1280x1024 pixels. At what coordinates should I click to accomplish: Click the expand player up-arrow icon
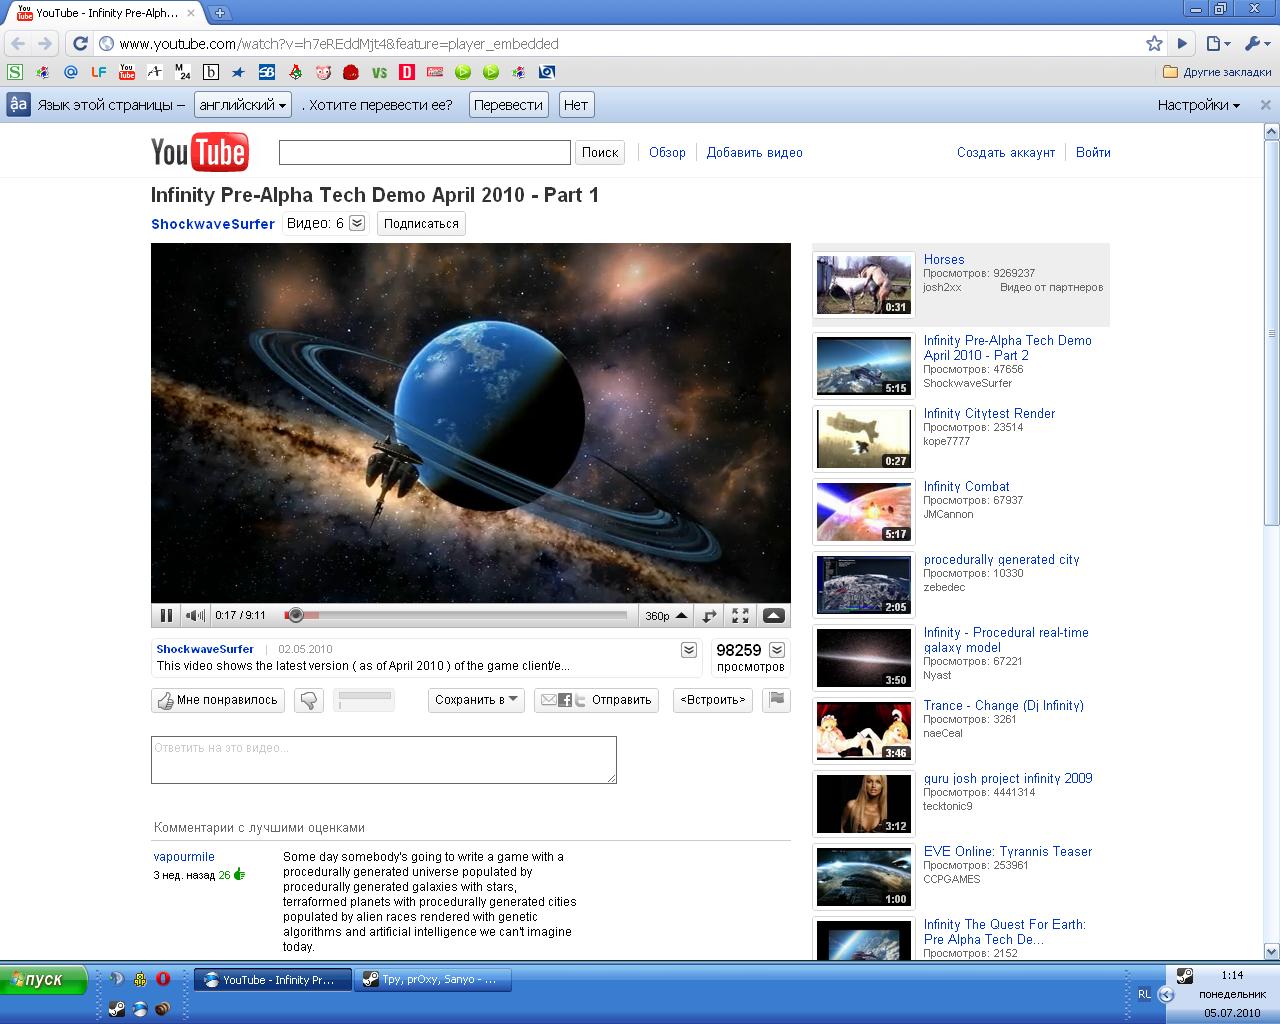(x=773, y=616)
